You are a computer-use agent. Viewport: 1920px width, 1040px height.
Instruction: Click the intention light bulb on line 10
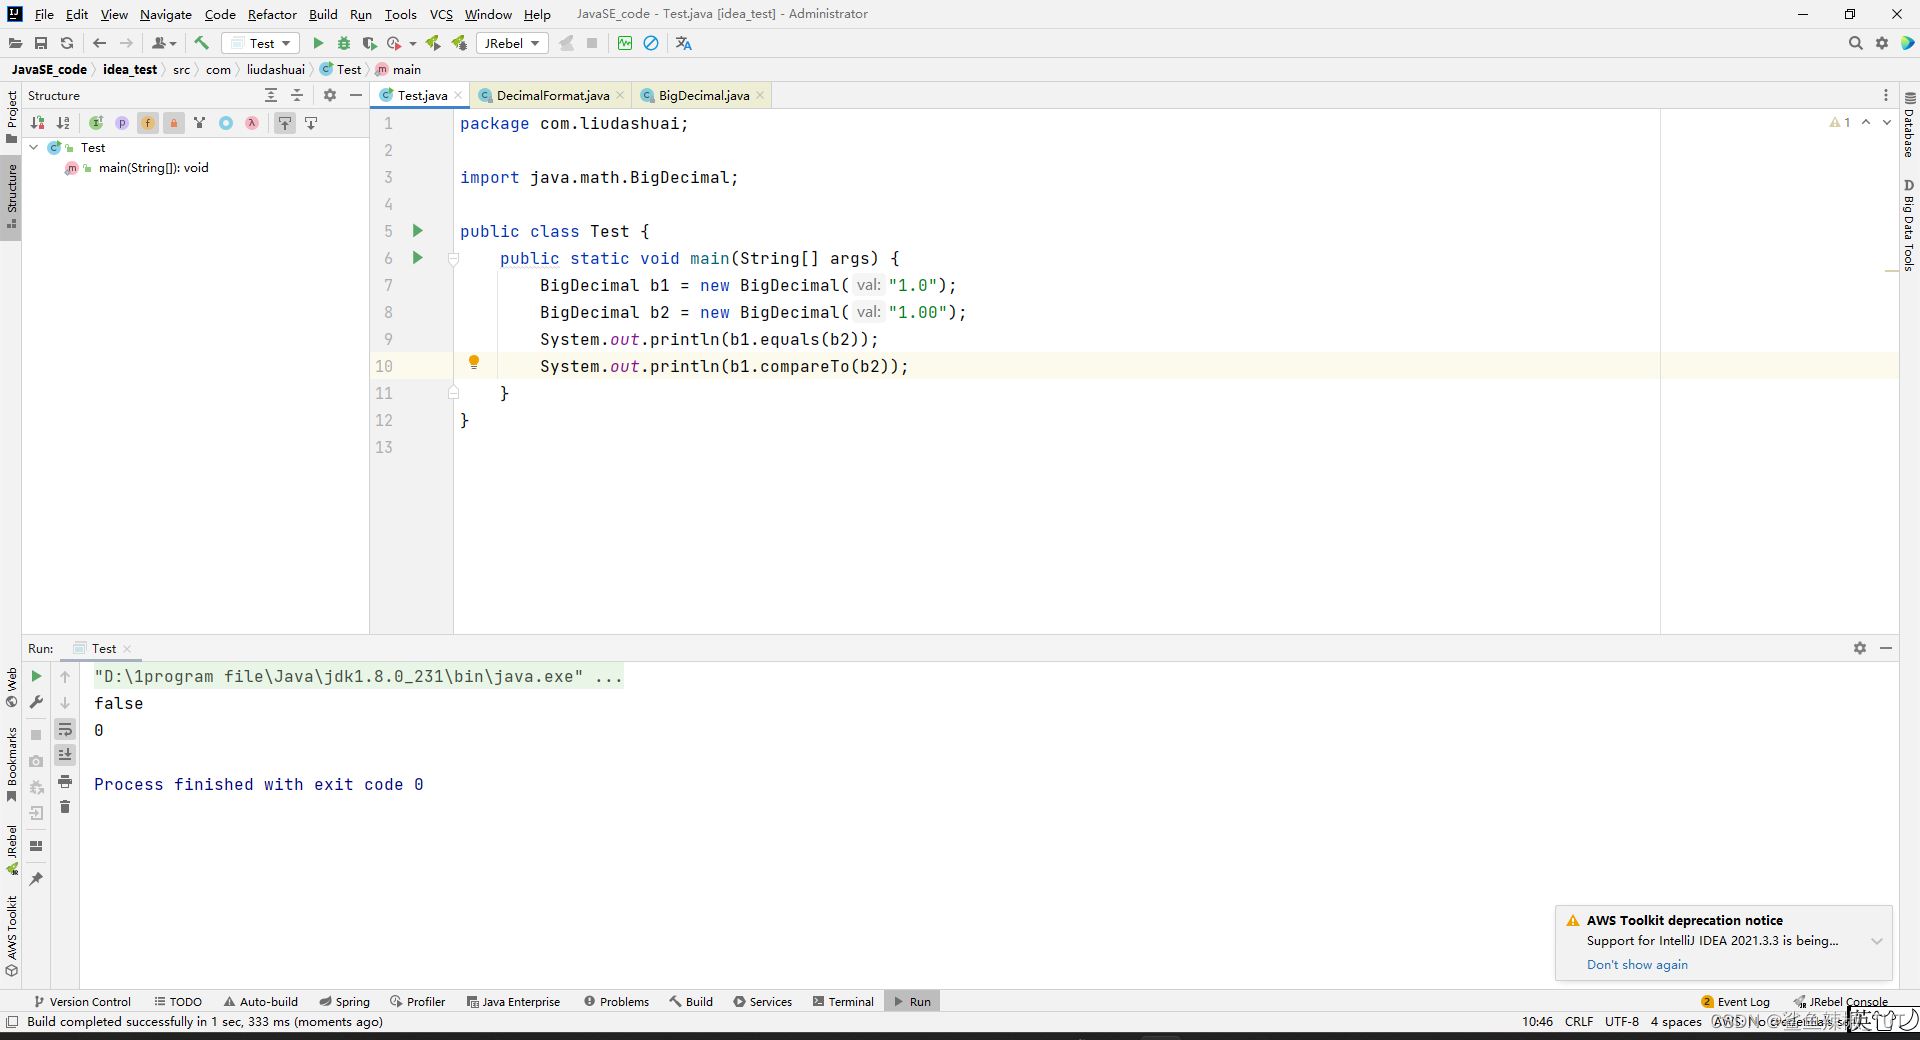pos(474,362)
